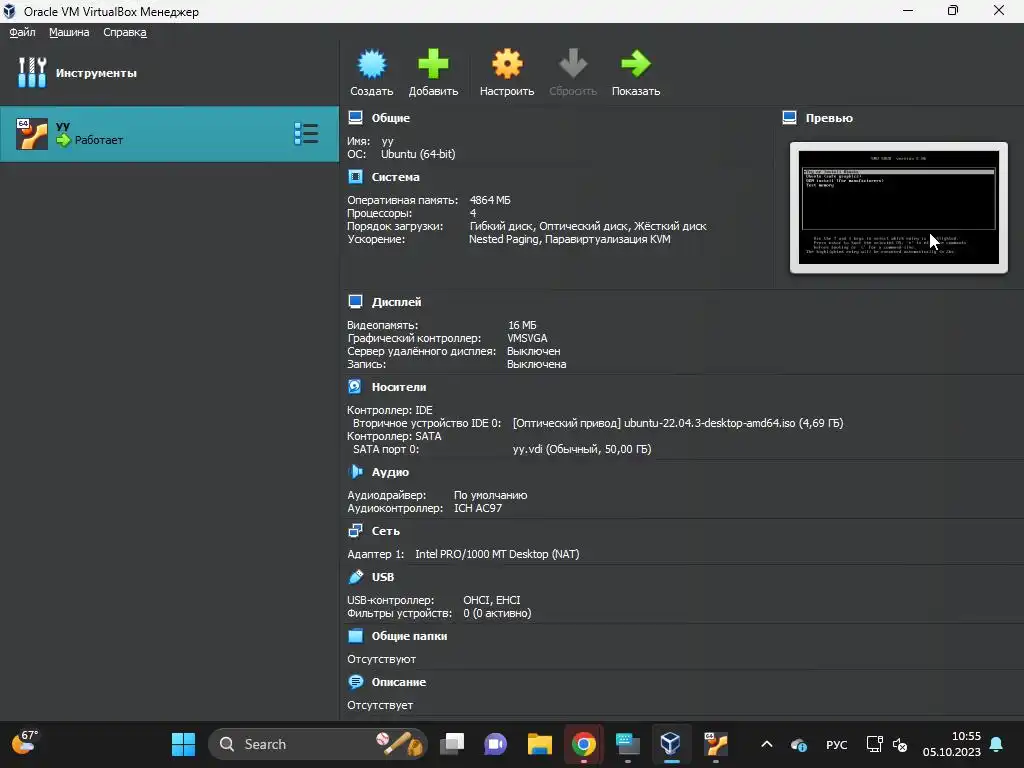Open the Аудио settings heading link
This screenshot has width=1024, height=768.
(390, 472)
